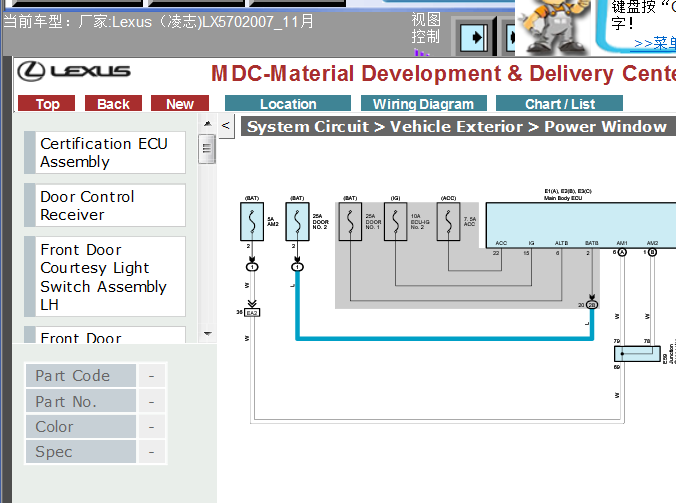Click the Part No. label cell
Screen dimensions: 676x503
point(81,402)
